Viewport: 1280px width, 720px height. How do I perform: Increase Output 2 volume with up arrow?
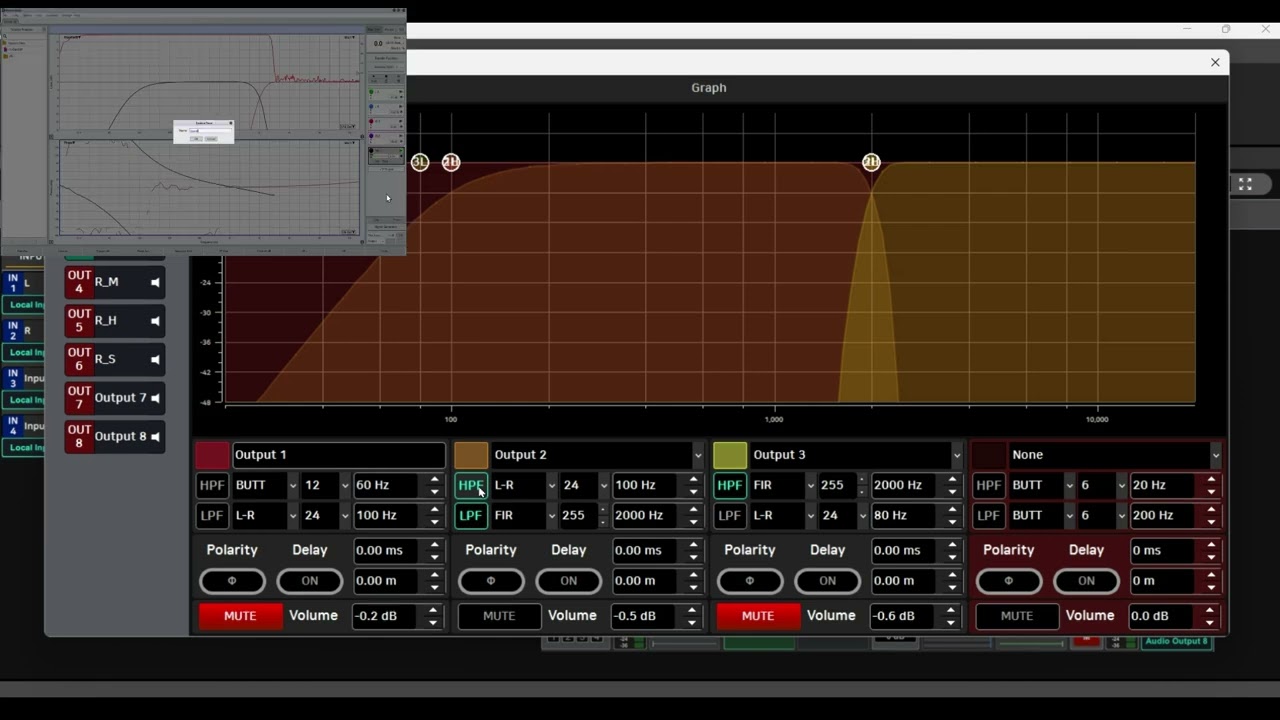[x=692, y=610]
